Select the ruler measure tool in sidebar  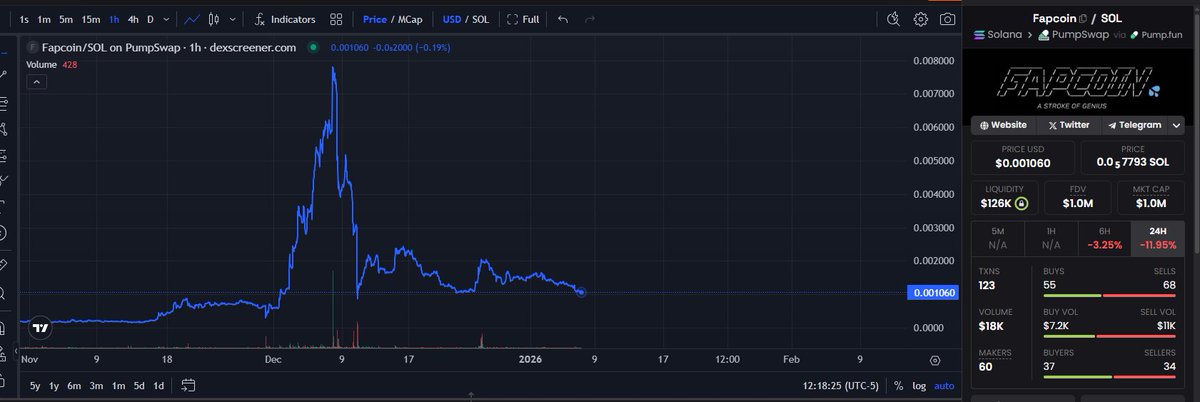[4, 264]
